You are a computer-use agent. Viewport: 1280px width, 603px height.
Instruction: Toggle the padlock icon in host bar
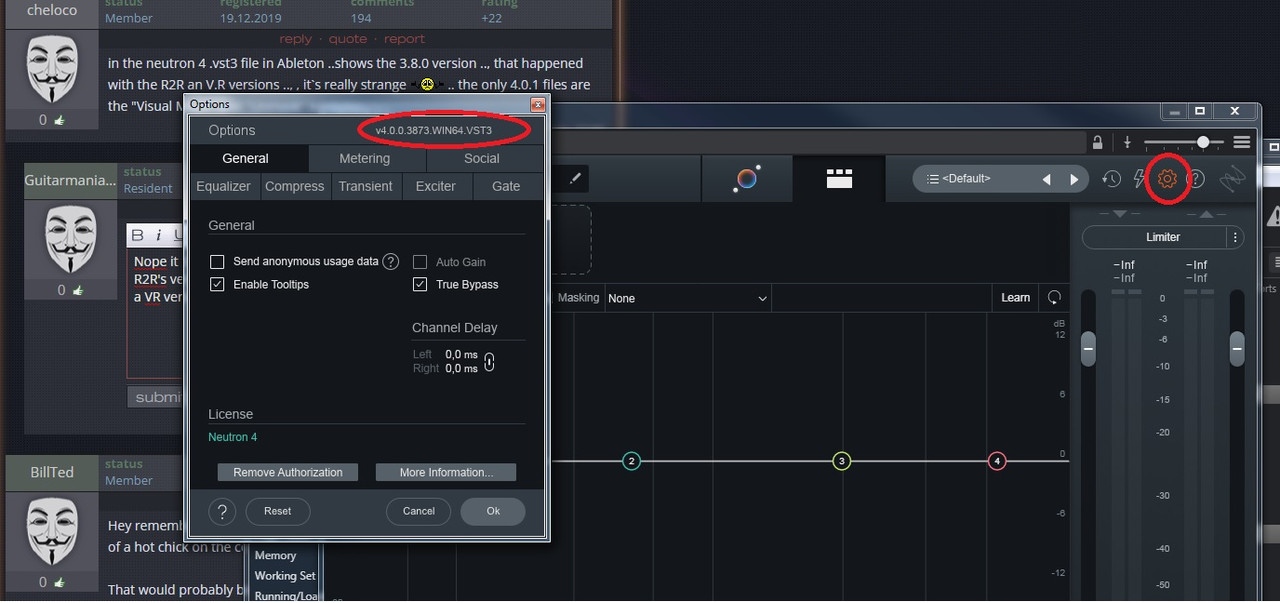[1098, 142]
